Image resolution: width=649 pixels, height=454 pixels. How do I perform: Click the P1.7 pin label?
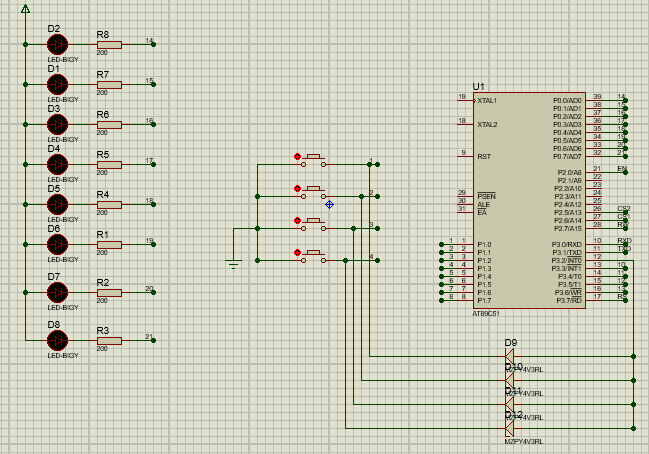click(x=484, y=300)
